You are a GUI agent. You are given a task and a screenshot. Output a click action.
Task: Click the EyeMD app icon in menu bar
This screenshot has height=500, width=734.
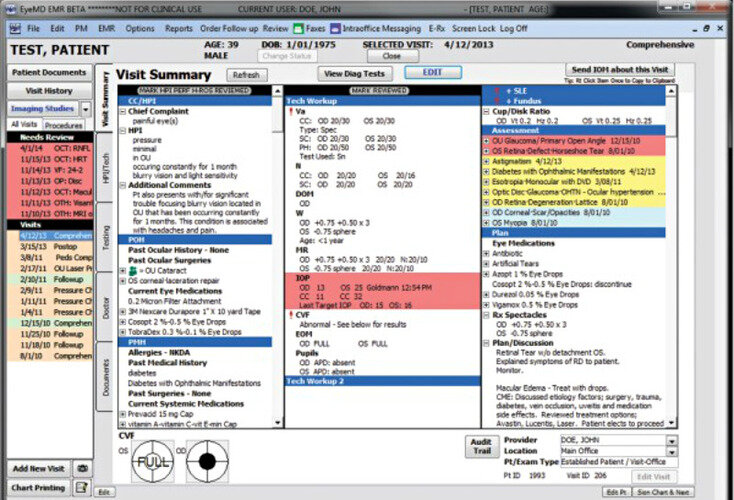(x=14, y=29)
